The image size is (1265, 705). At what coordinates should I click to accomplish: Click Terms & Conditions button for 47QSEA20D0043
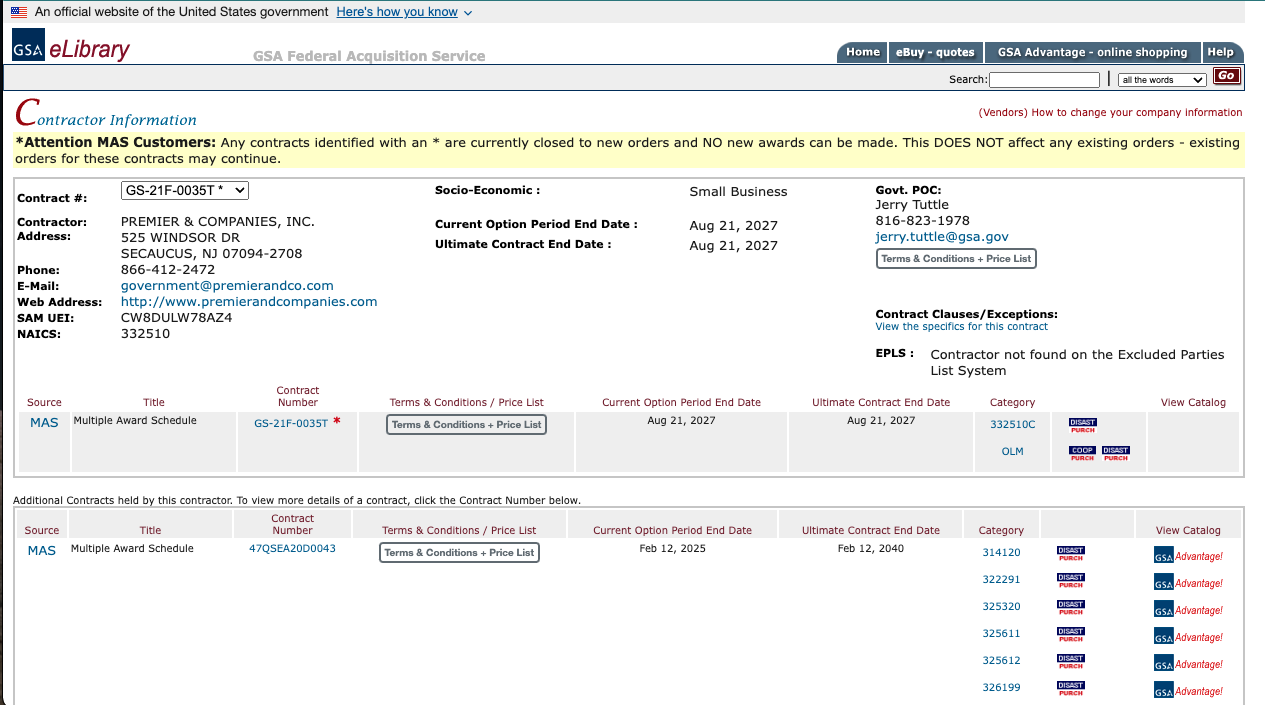click(459, 553)
